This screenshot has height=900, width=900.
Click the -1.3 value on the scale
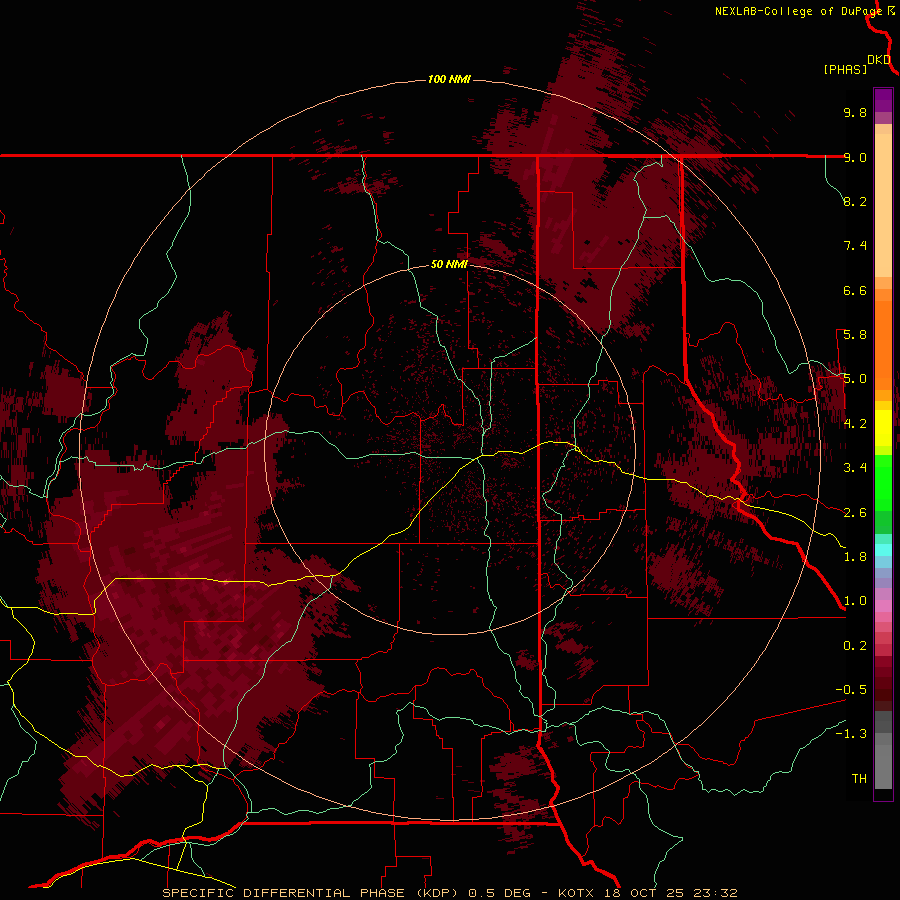click(x=851, y=734)
